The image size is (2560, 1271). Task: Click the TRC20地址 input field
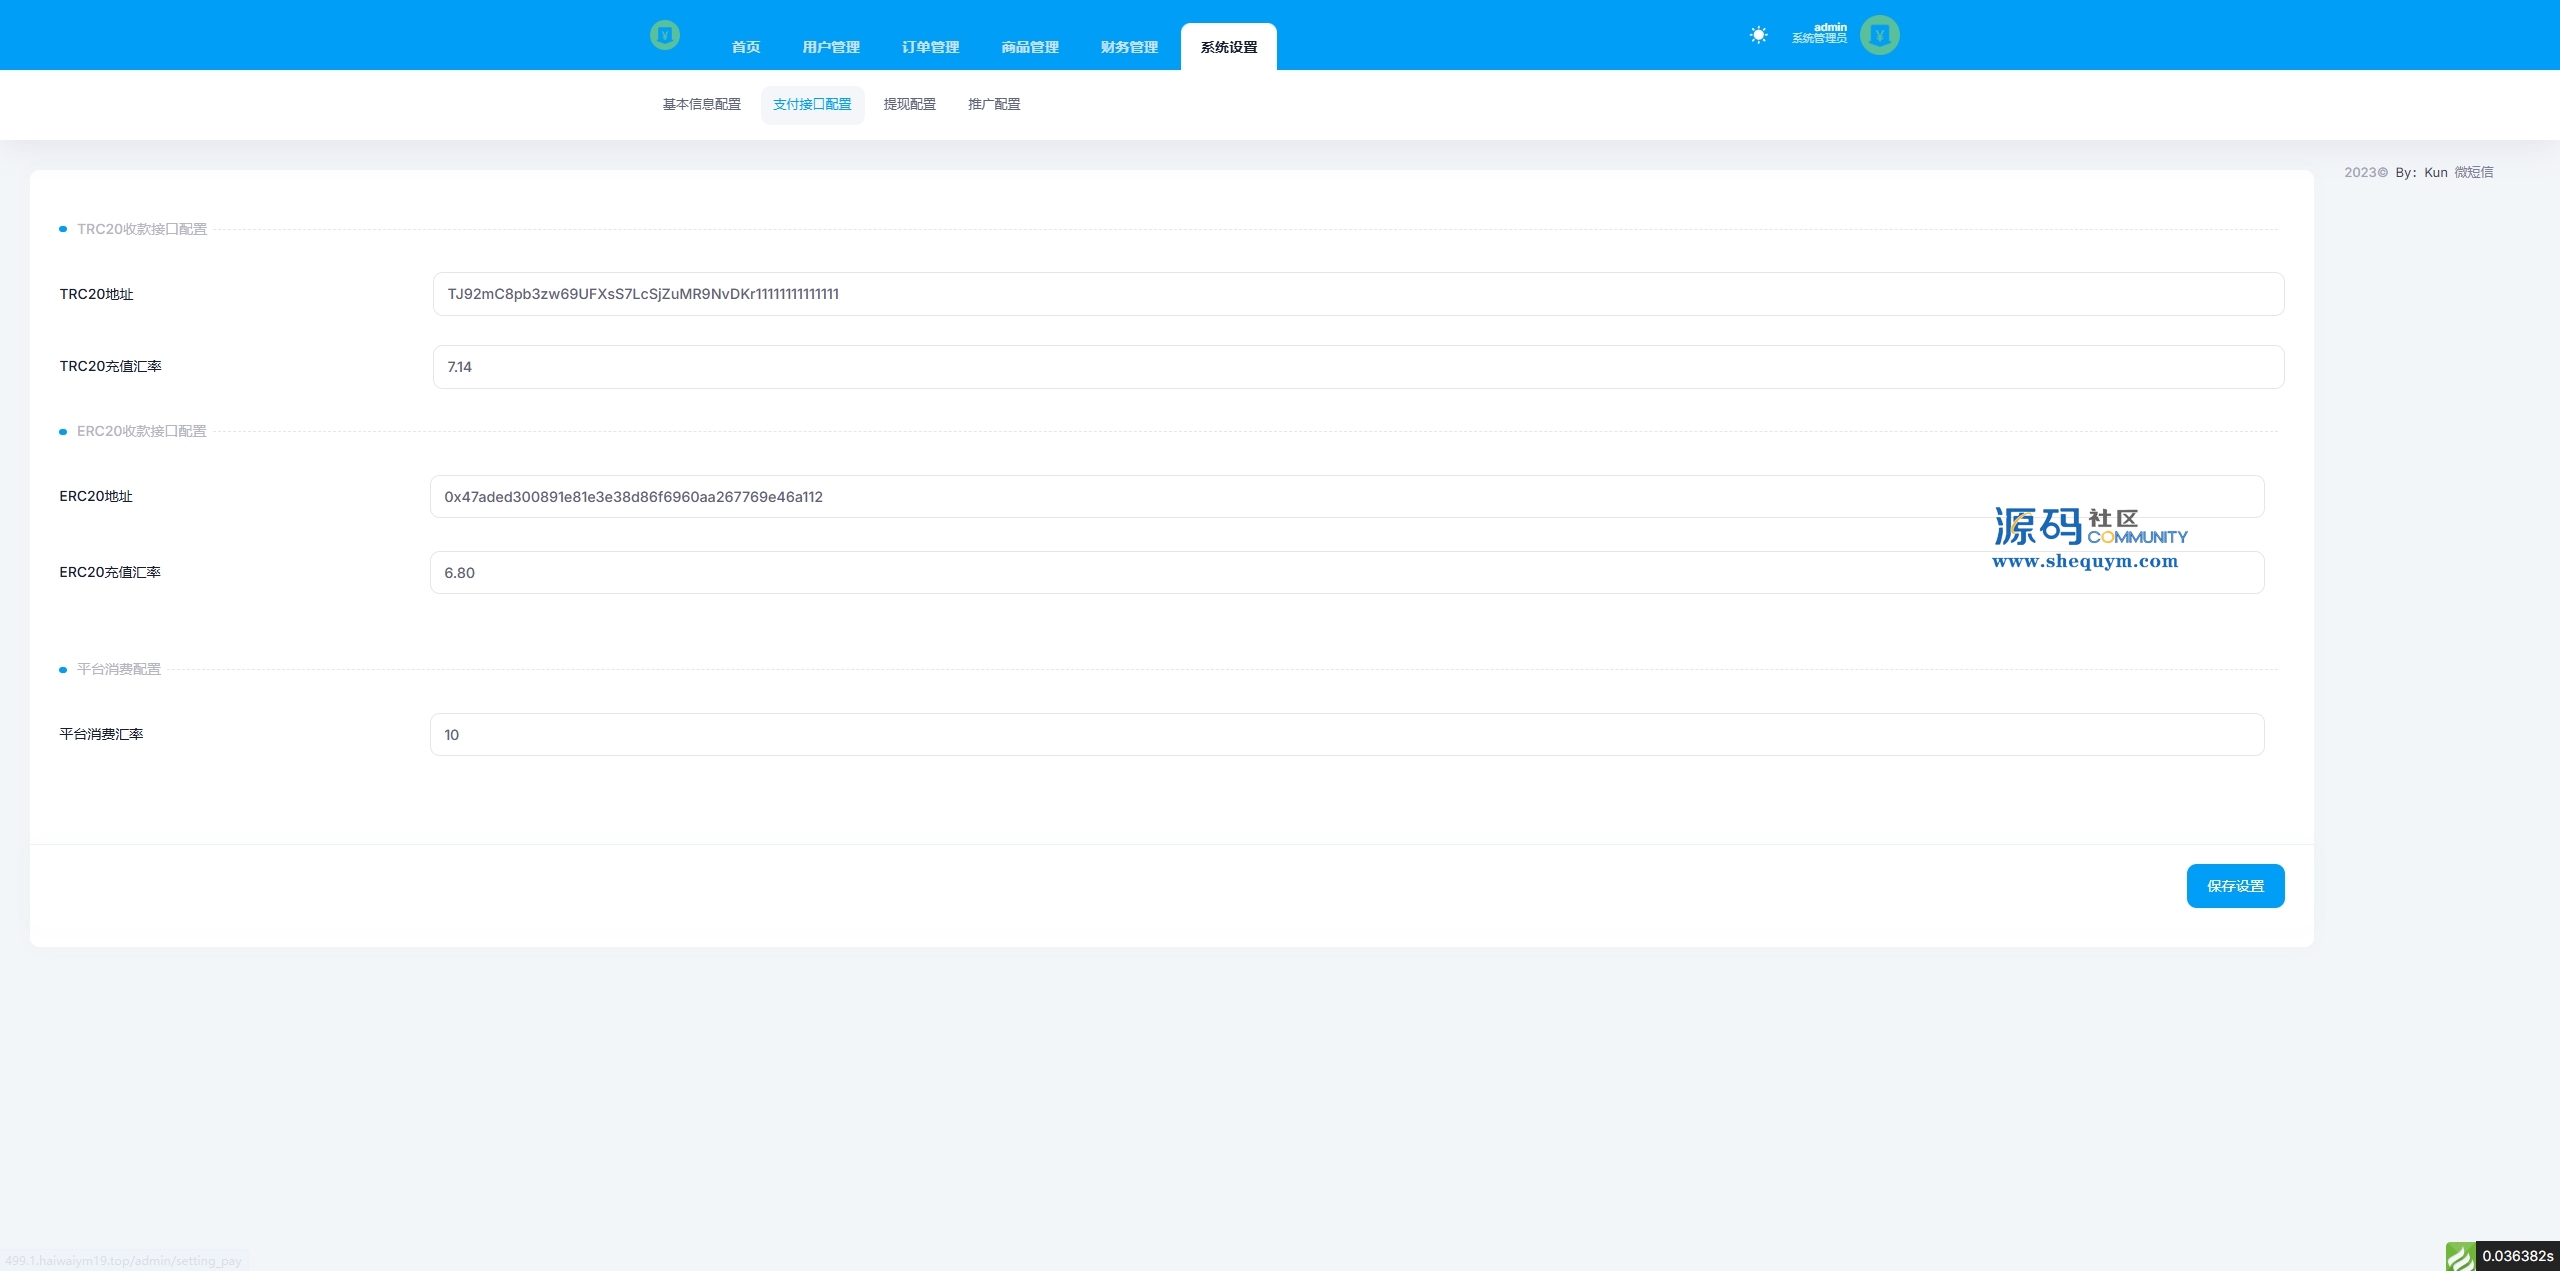click(x=1357, y=294)
